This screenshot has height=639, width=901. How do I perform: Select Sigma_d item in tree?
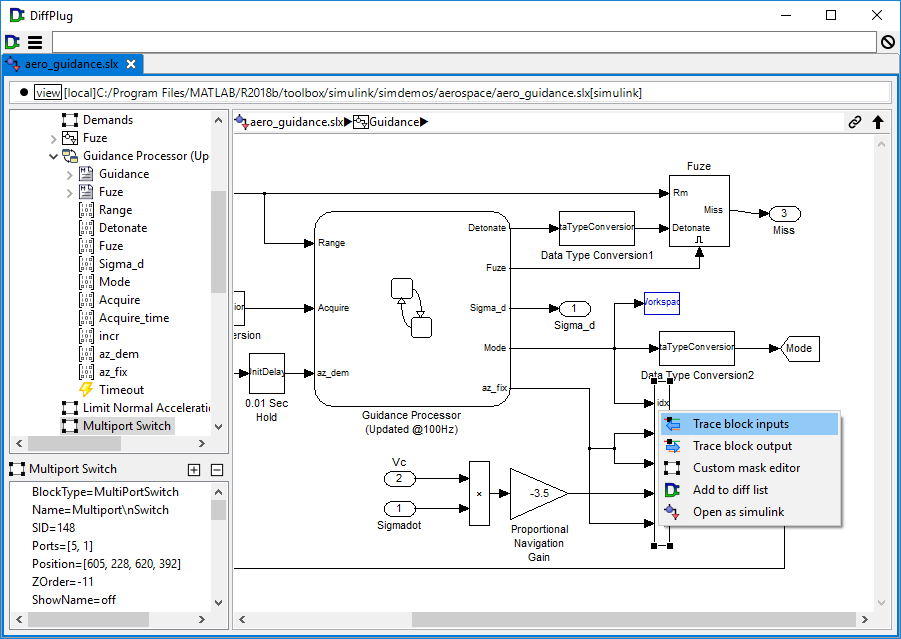click(x=121, y=264)
